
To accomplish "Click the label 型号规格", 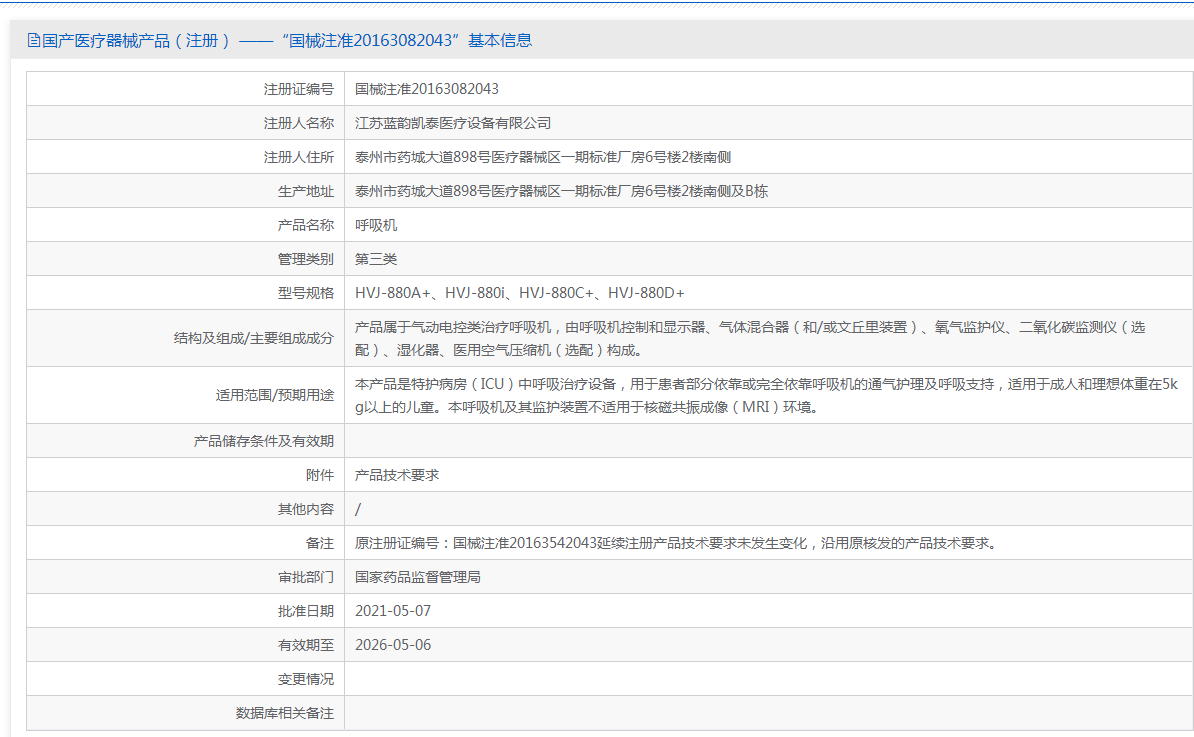I will pyautogui.click(x=305, y=293).
